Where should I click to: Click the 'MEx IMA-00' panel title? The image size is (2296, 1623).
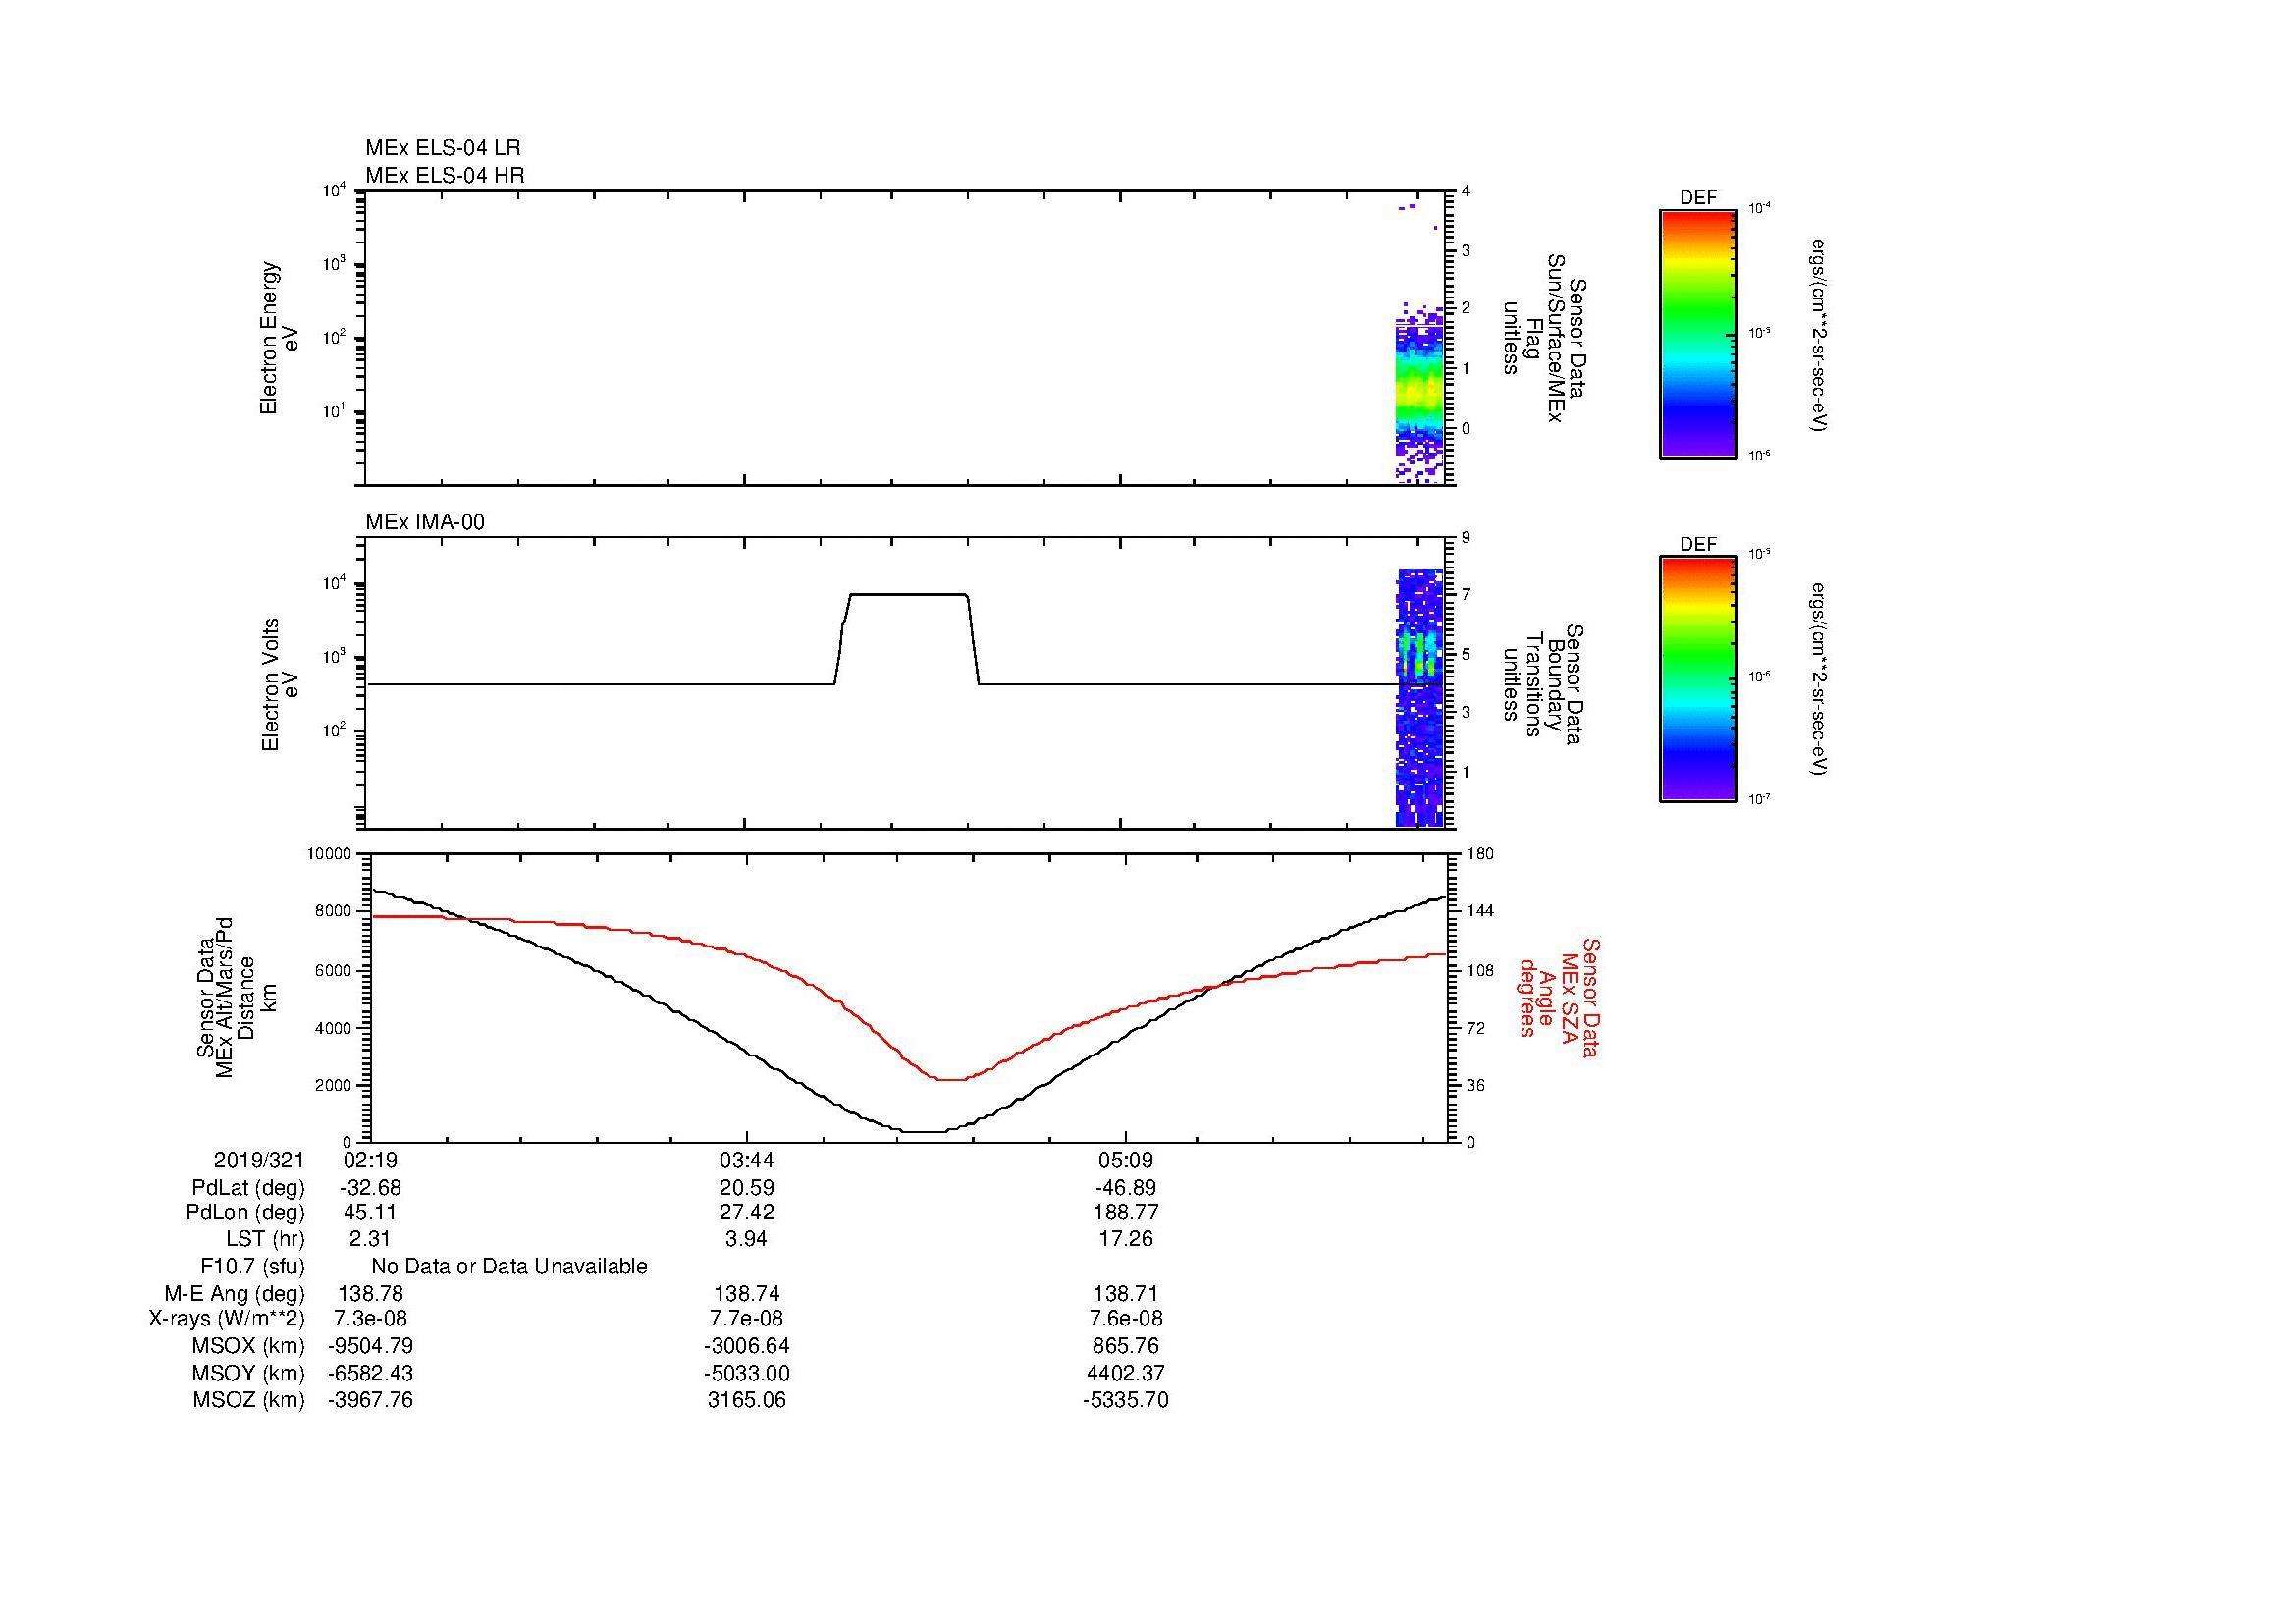pyautogui.click(x=425, y=522)
